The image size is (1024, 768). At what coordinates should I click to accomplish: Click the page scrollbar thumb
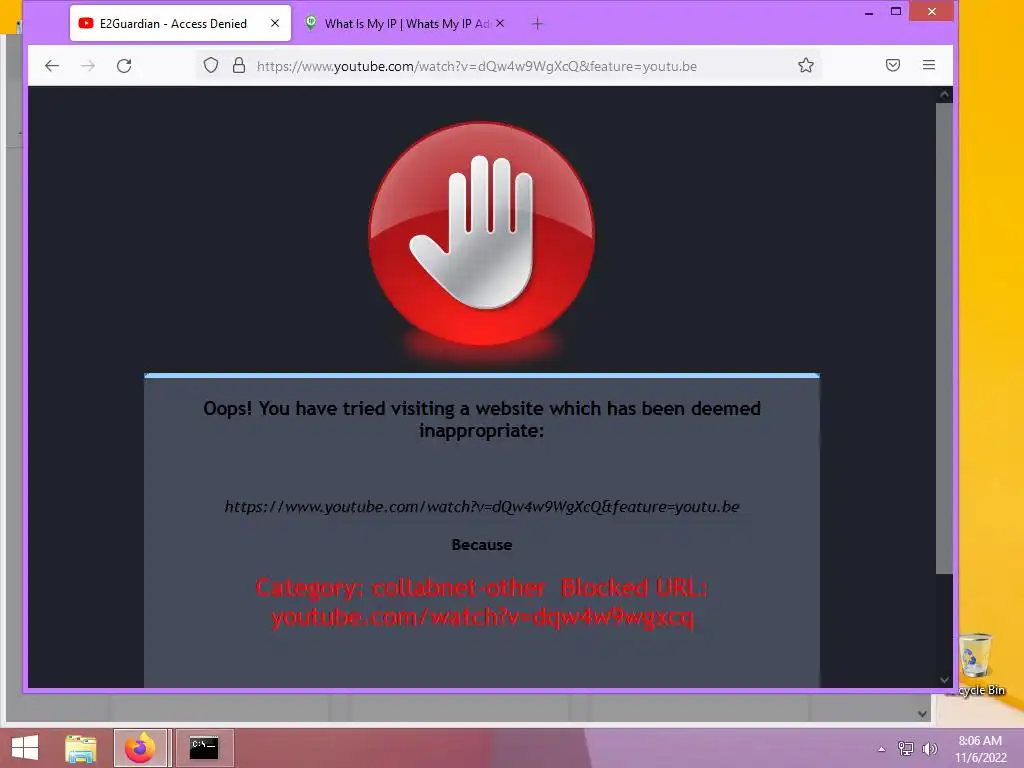944,338
